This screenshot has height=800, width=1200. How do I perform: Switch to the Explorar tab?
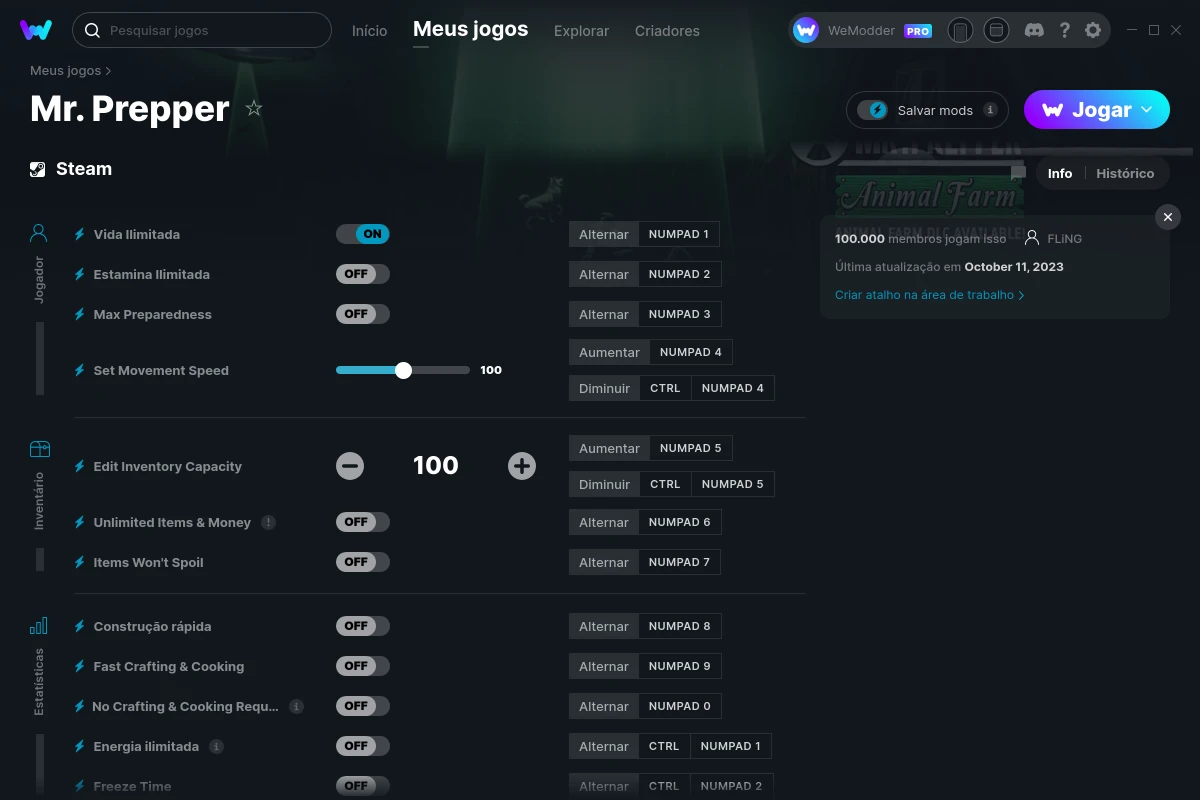pyautogui.click(x=581, y=31)
